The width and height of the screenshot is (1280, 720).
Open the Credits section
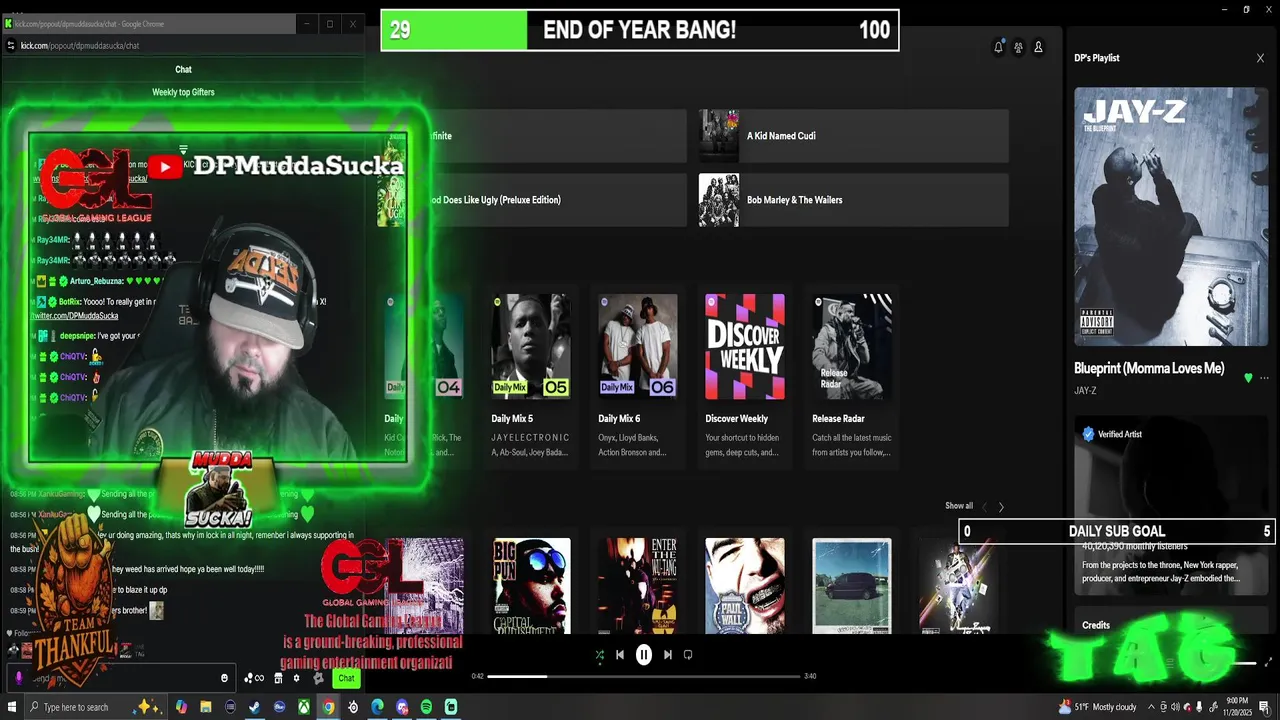(x=1096, y=625)
